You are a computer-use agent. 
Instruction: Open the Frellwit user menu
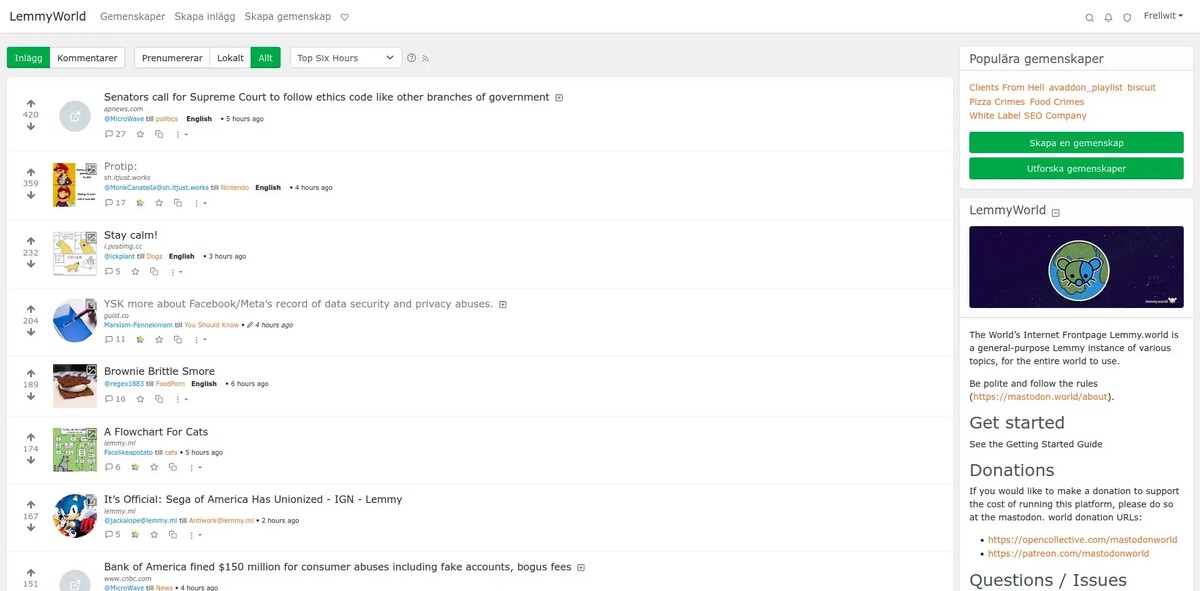pos(1164,16)
